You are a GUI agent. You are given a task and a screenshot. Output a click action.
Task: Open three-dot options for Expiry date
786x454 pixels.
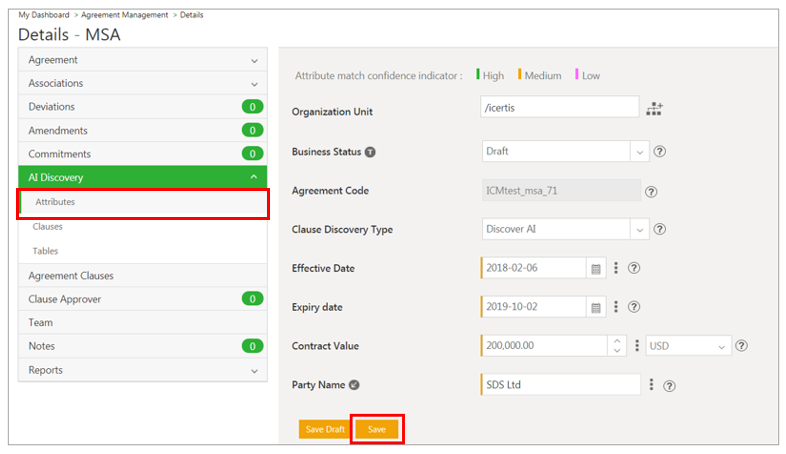[x=616, y=307]
